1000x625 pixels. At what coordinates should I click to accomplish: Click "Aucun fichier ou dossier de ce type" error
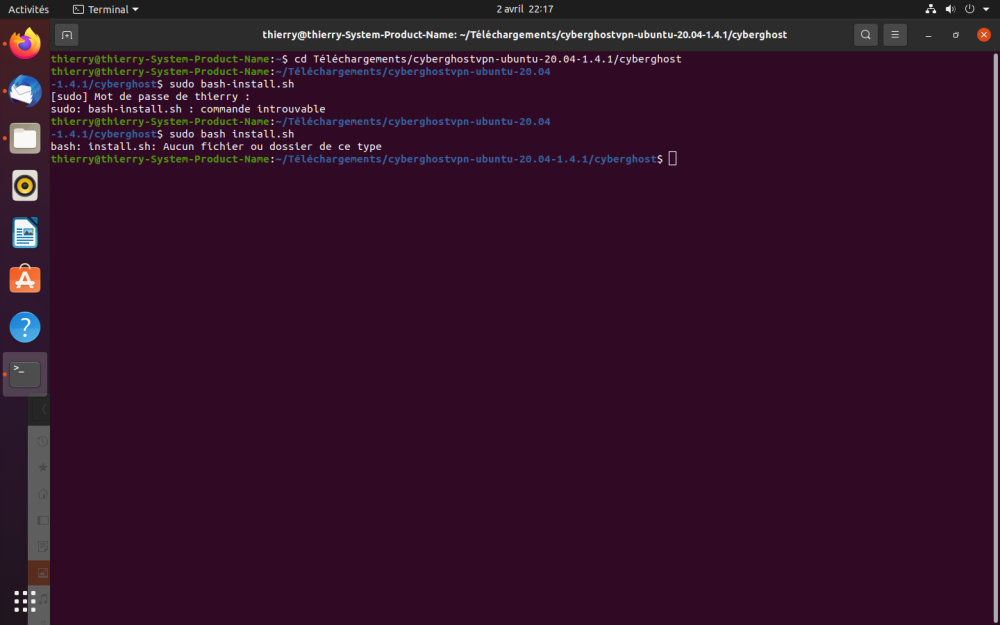click(x=272, y=147)
